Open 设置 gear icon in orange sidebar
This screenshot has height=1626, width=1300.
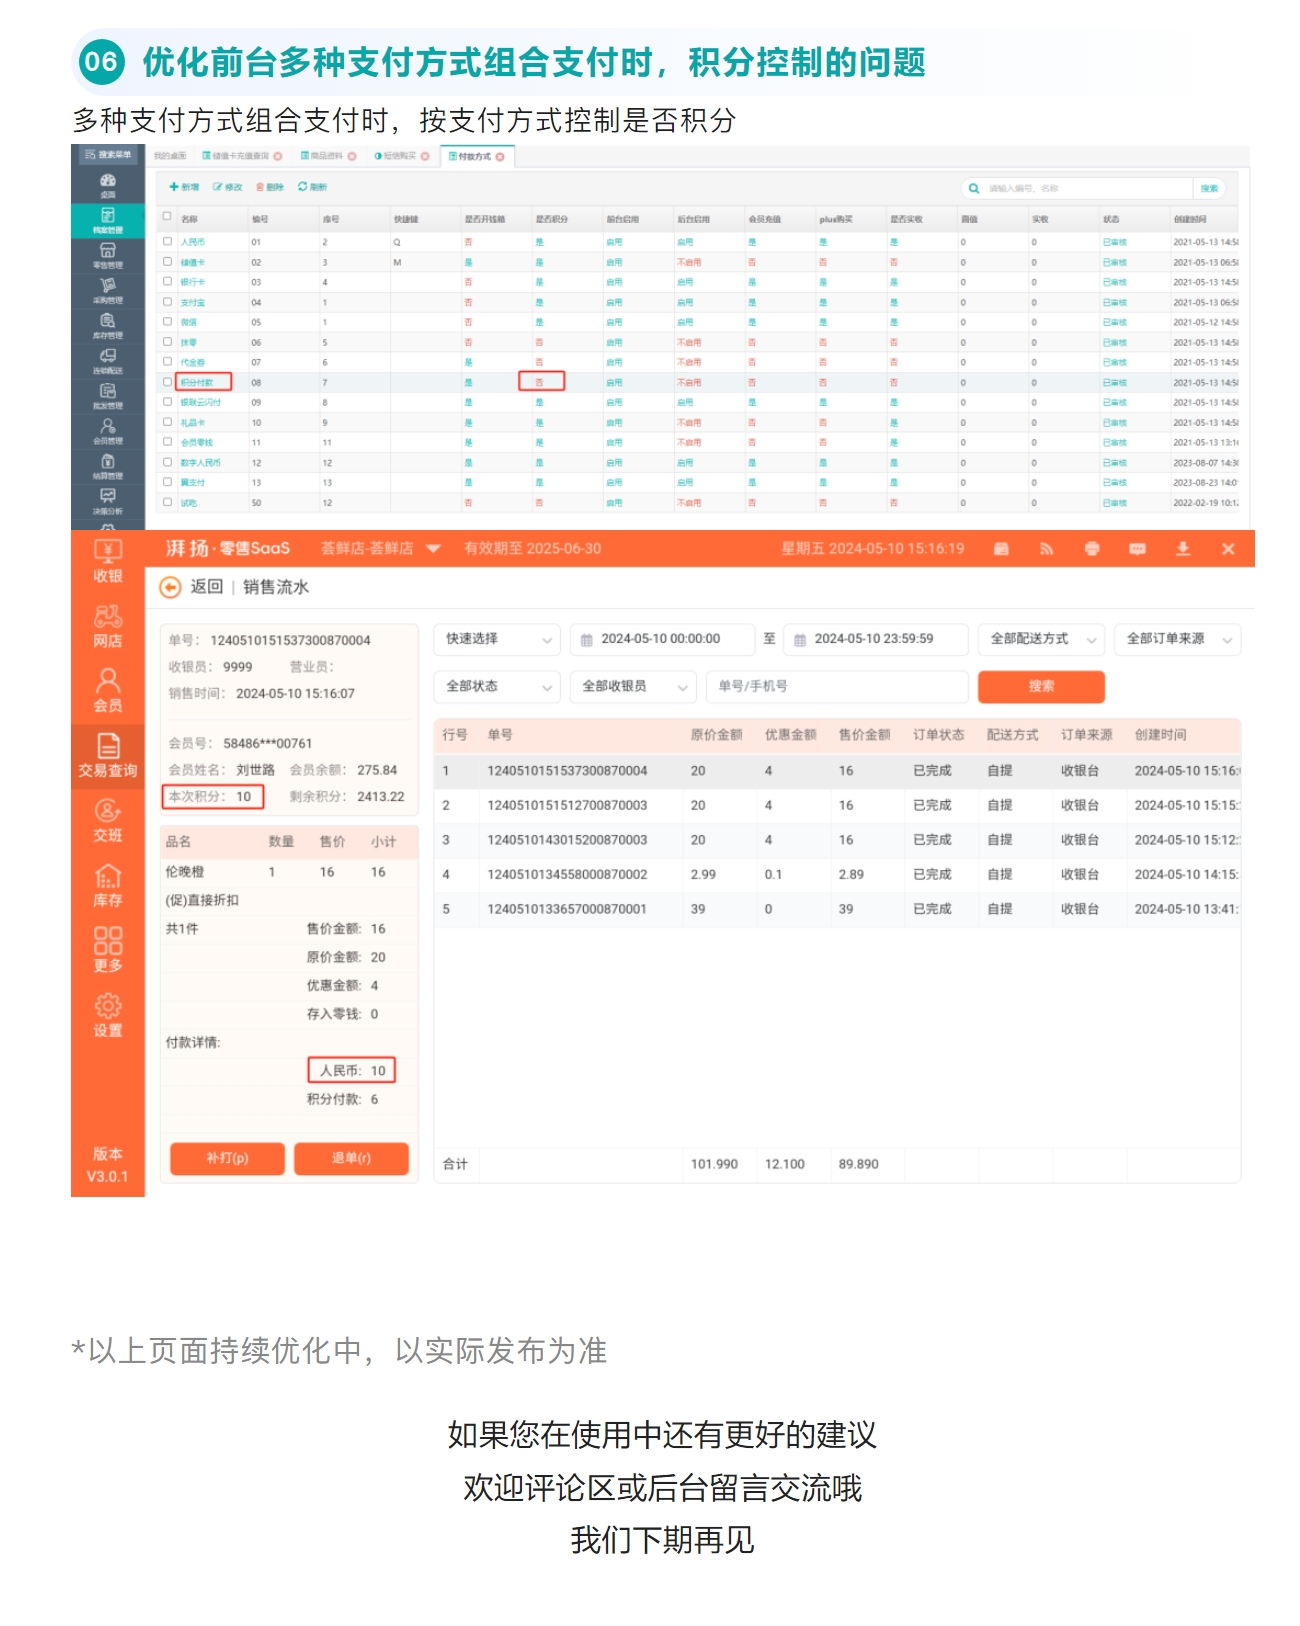pos(108,1015)
